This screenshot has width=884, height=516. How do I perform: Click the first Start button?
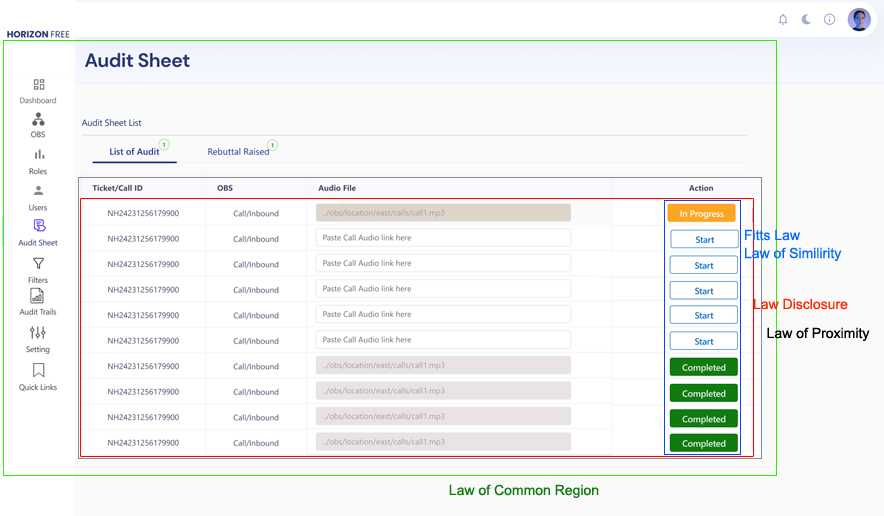point(704,240)
